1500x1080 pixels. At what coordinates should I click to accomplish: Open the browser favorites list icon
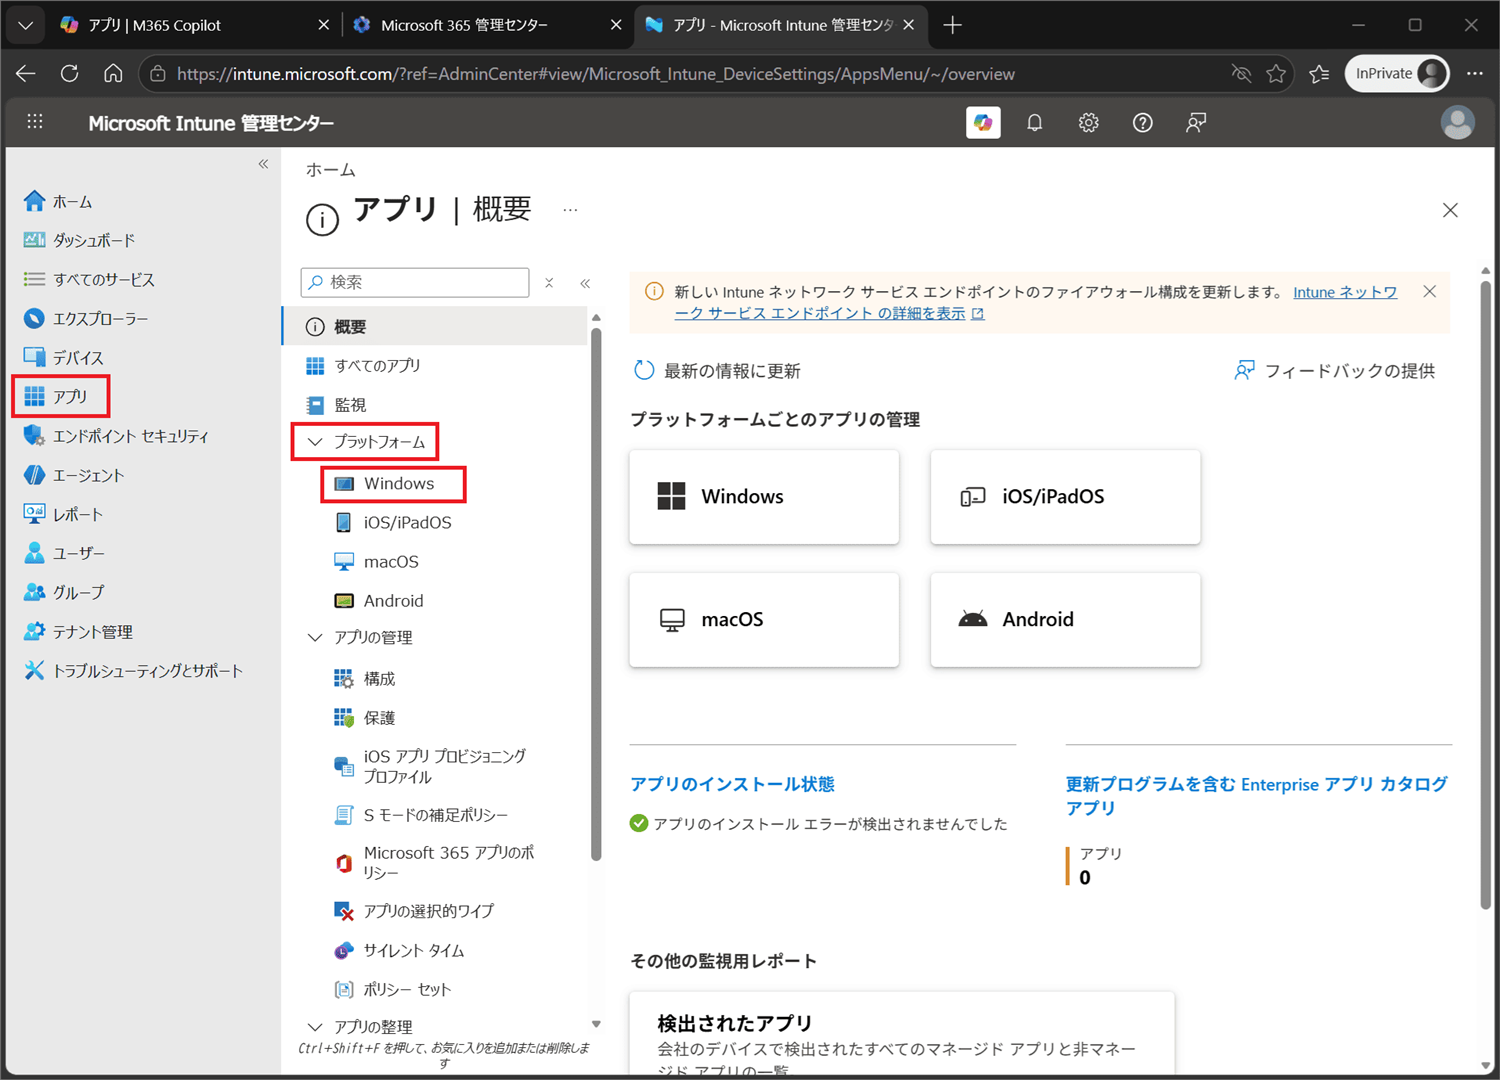1319,73
